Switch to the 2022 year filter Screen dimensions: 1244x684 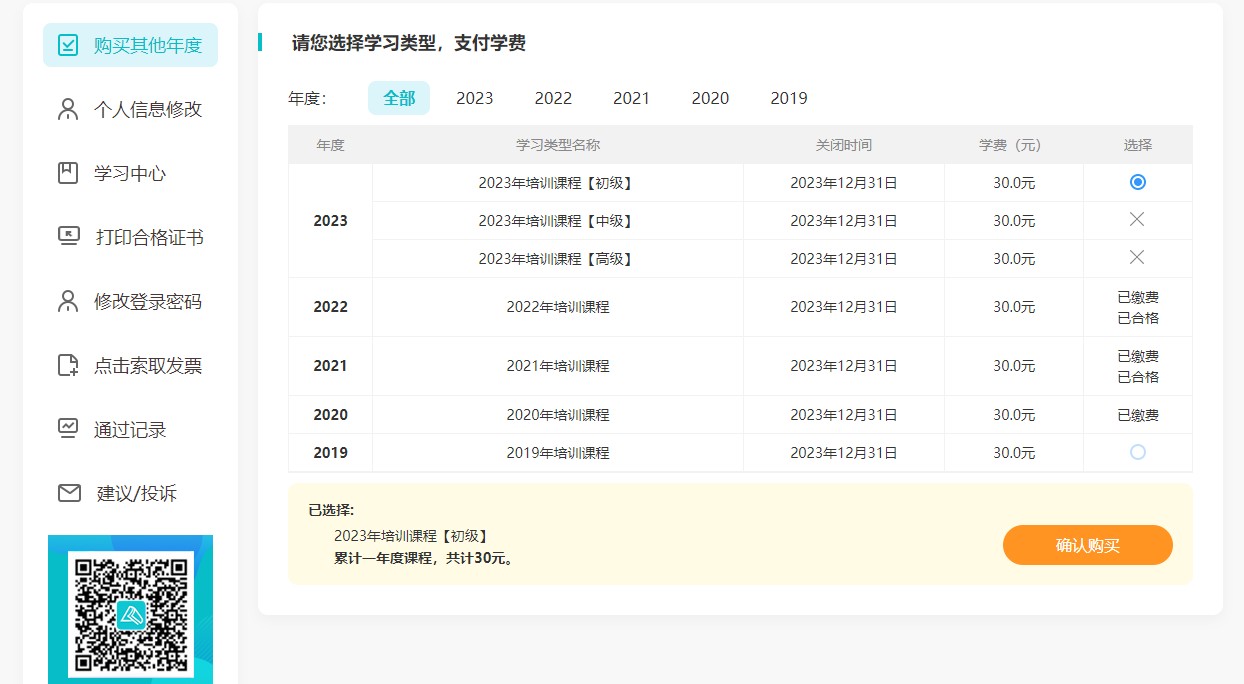tap(553, 97)
